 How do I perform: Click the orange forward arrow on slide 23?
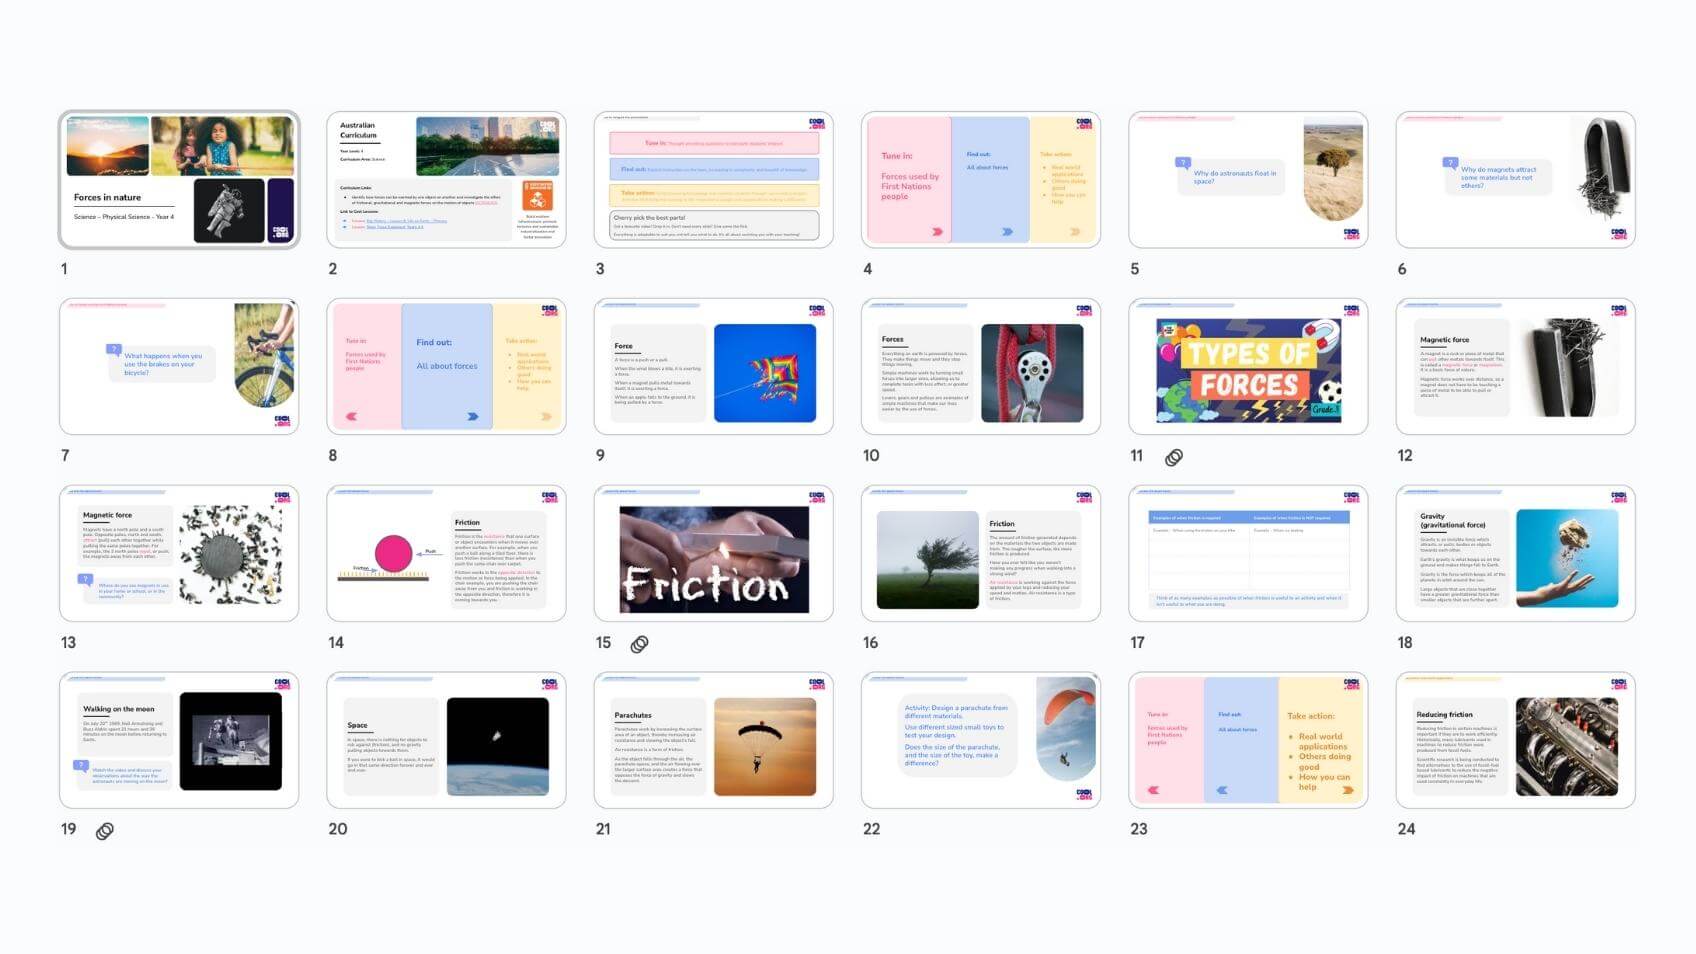[1347, 790]
